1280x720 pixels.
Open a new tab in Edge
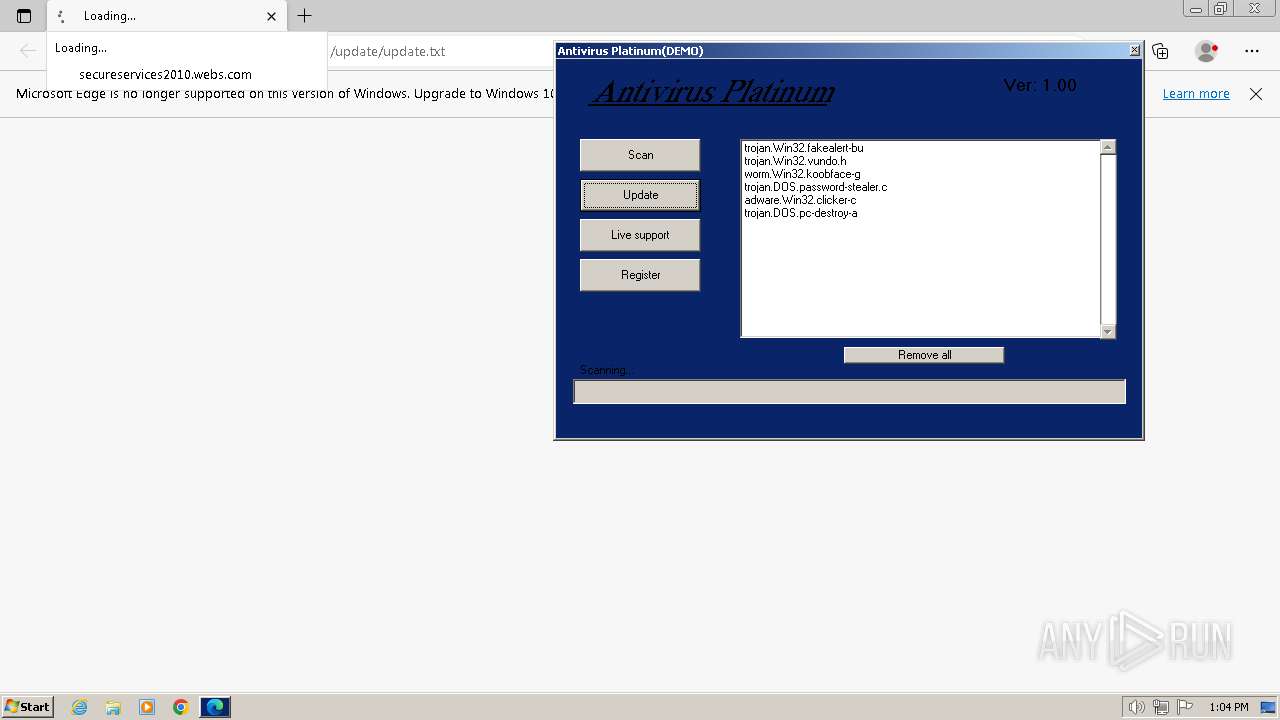pyautogui.click(x=305, y=16)
